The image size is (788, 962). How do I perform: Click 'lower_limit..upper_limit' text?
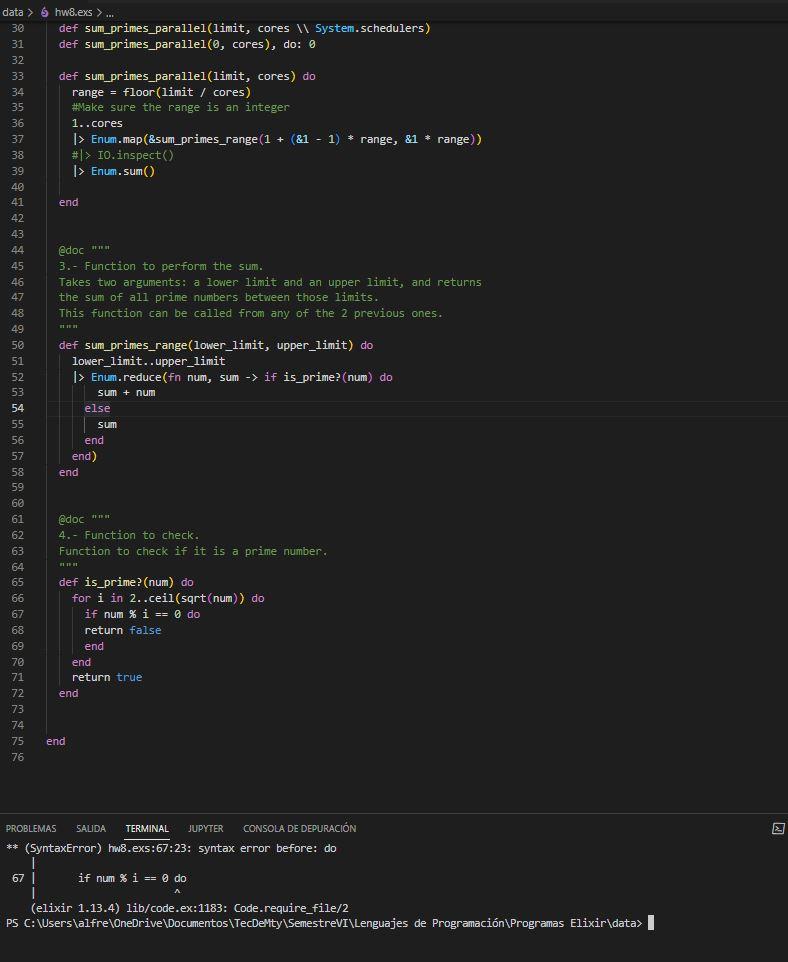click(149, 361)
